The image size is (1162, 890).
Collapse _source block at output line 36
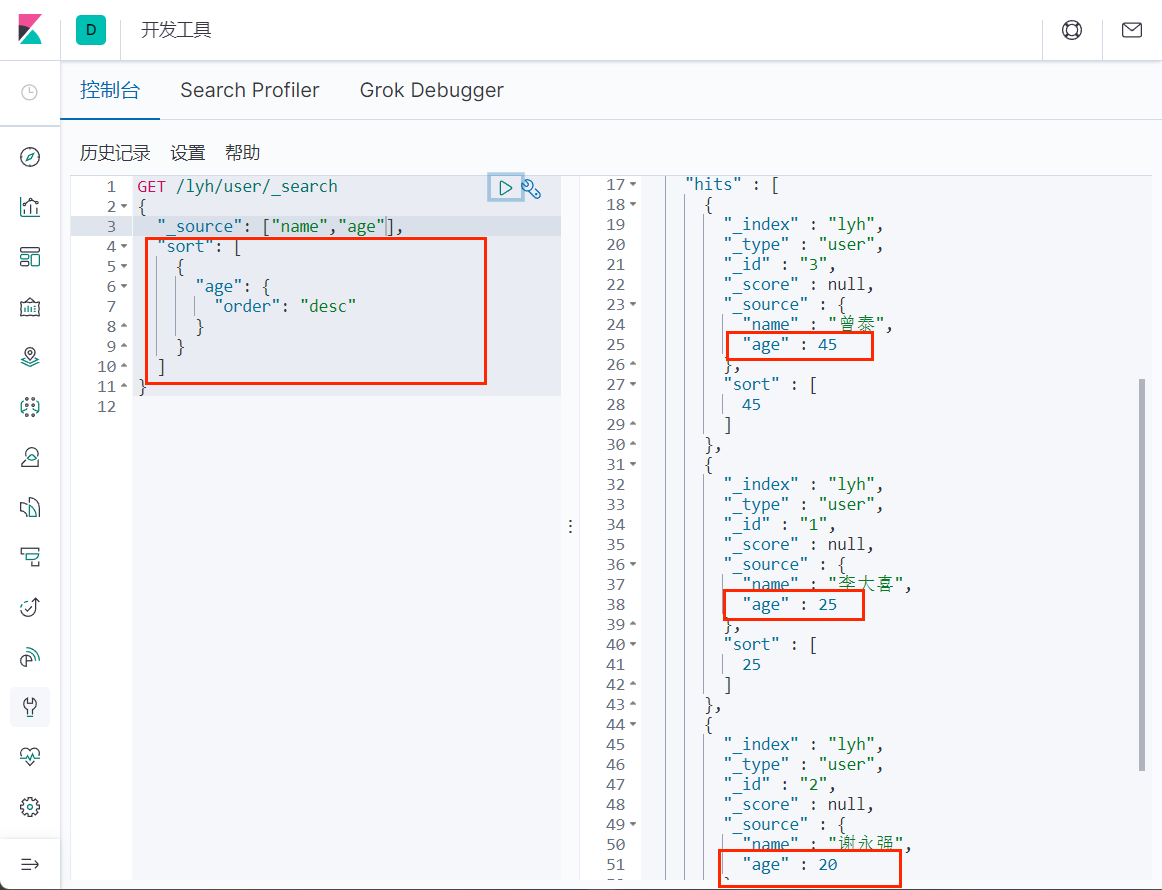click(633, 564)
